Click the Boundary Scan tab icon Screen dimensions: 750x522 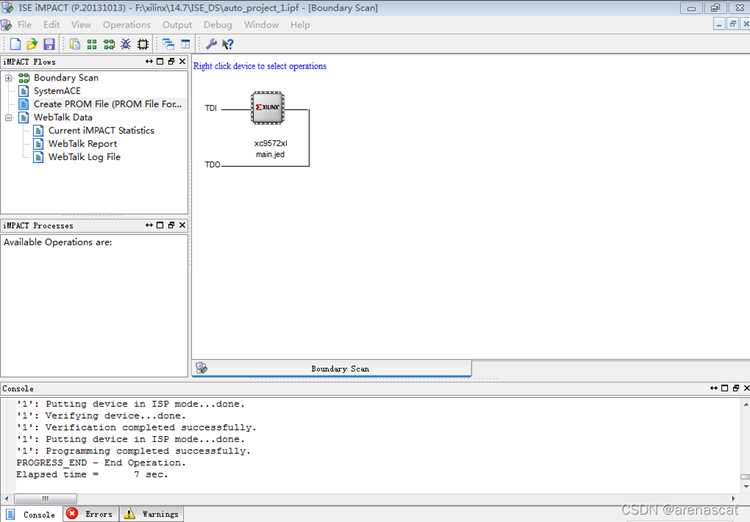[x=202, y=367]
